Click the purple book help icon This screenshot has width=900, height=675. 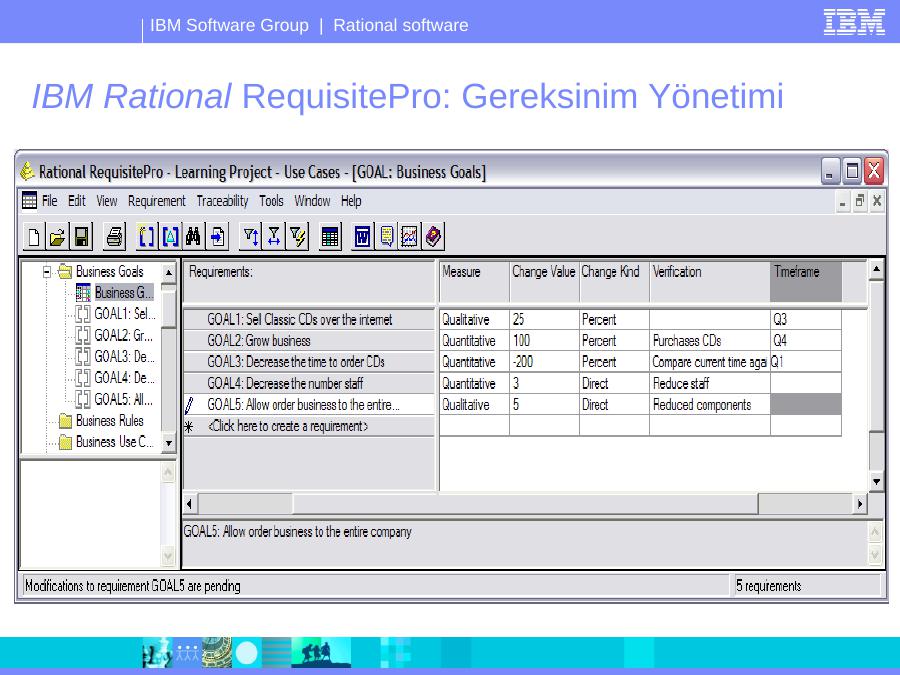[433, 236]
